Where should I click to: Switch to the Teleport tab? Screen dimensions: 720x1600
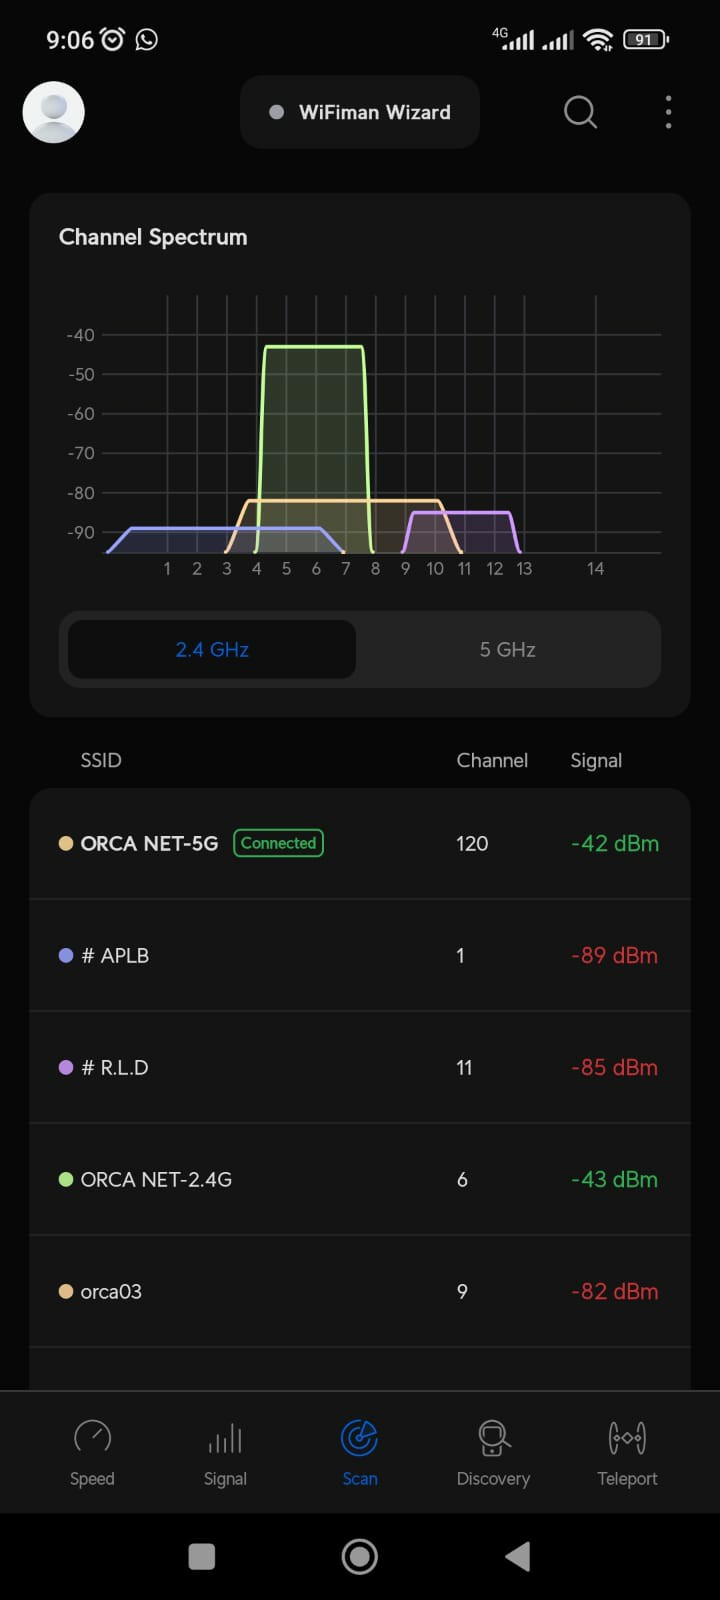(627, 1451)
